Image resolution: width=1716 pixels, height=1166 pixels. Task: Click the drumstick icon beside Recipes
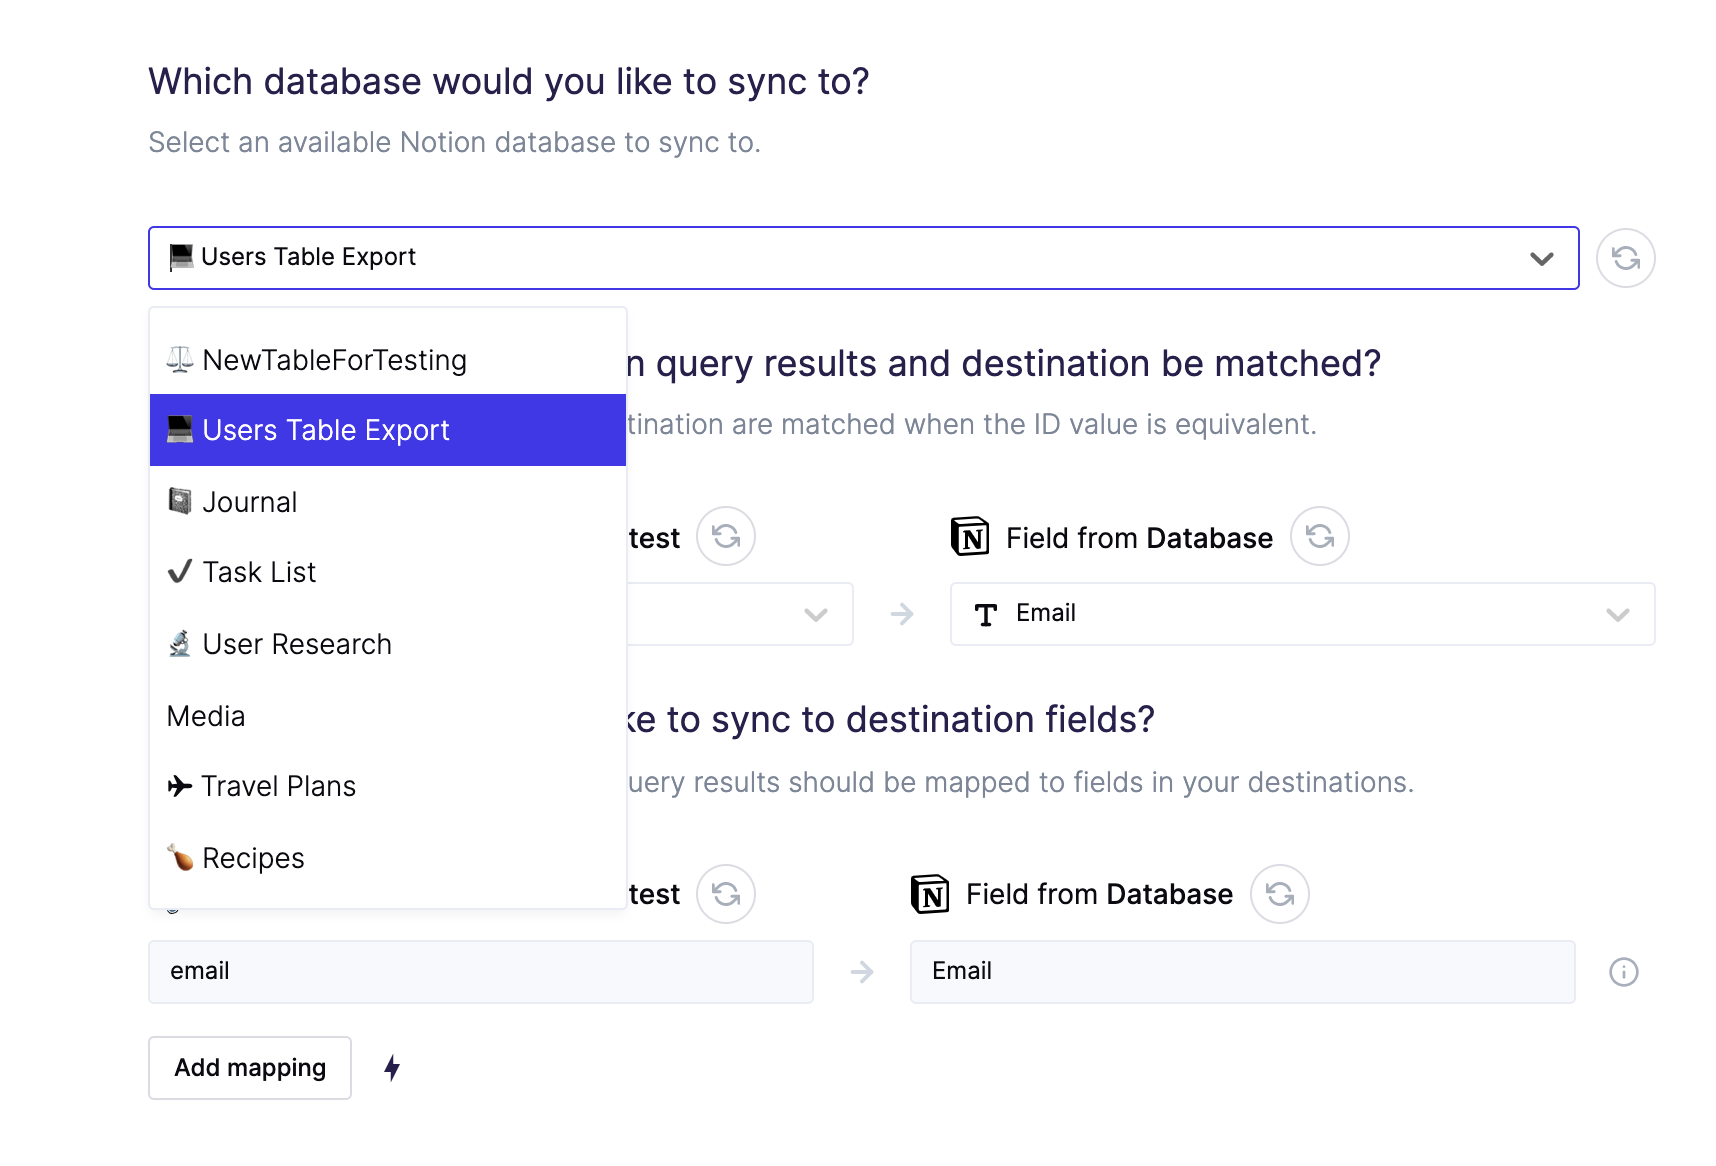[x=180, y=857]
